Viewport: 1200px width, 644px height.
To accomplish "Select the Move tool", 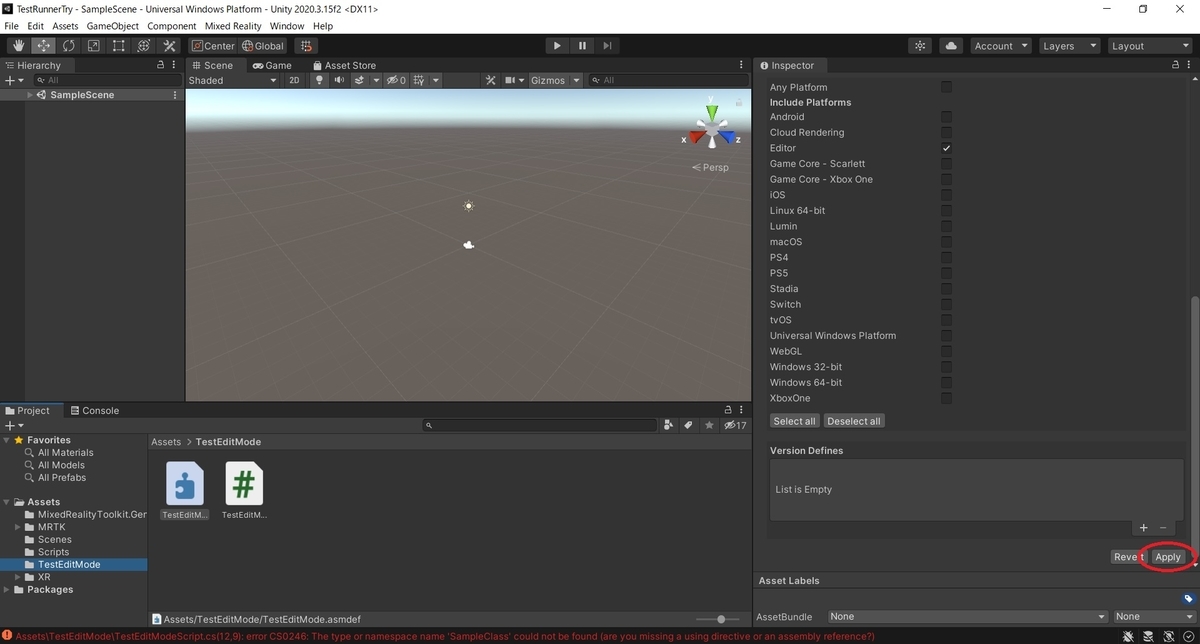I will pyautogui.click(x=43, y=45).
